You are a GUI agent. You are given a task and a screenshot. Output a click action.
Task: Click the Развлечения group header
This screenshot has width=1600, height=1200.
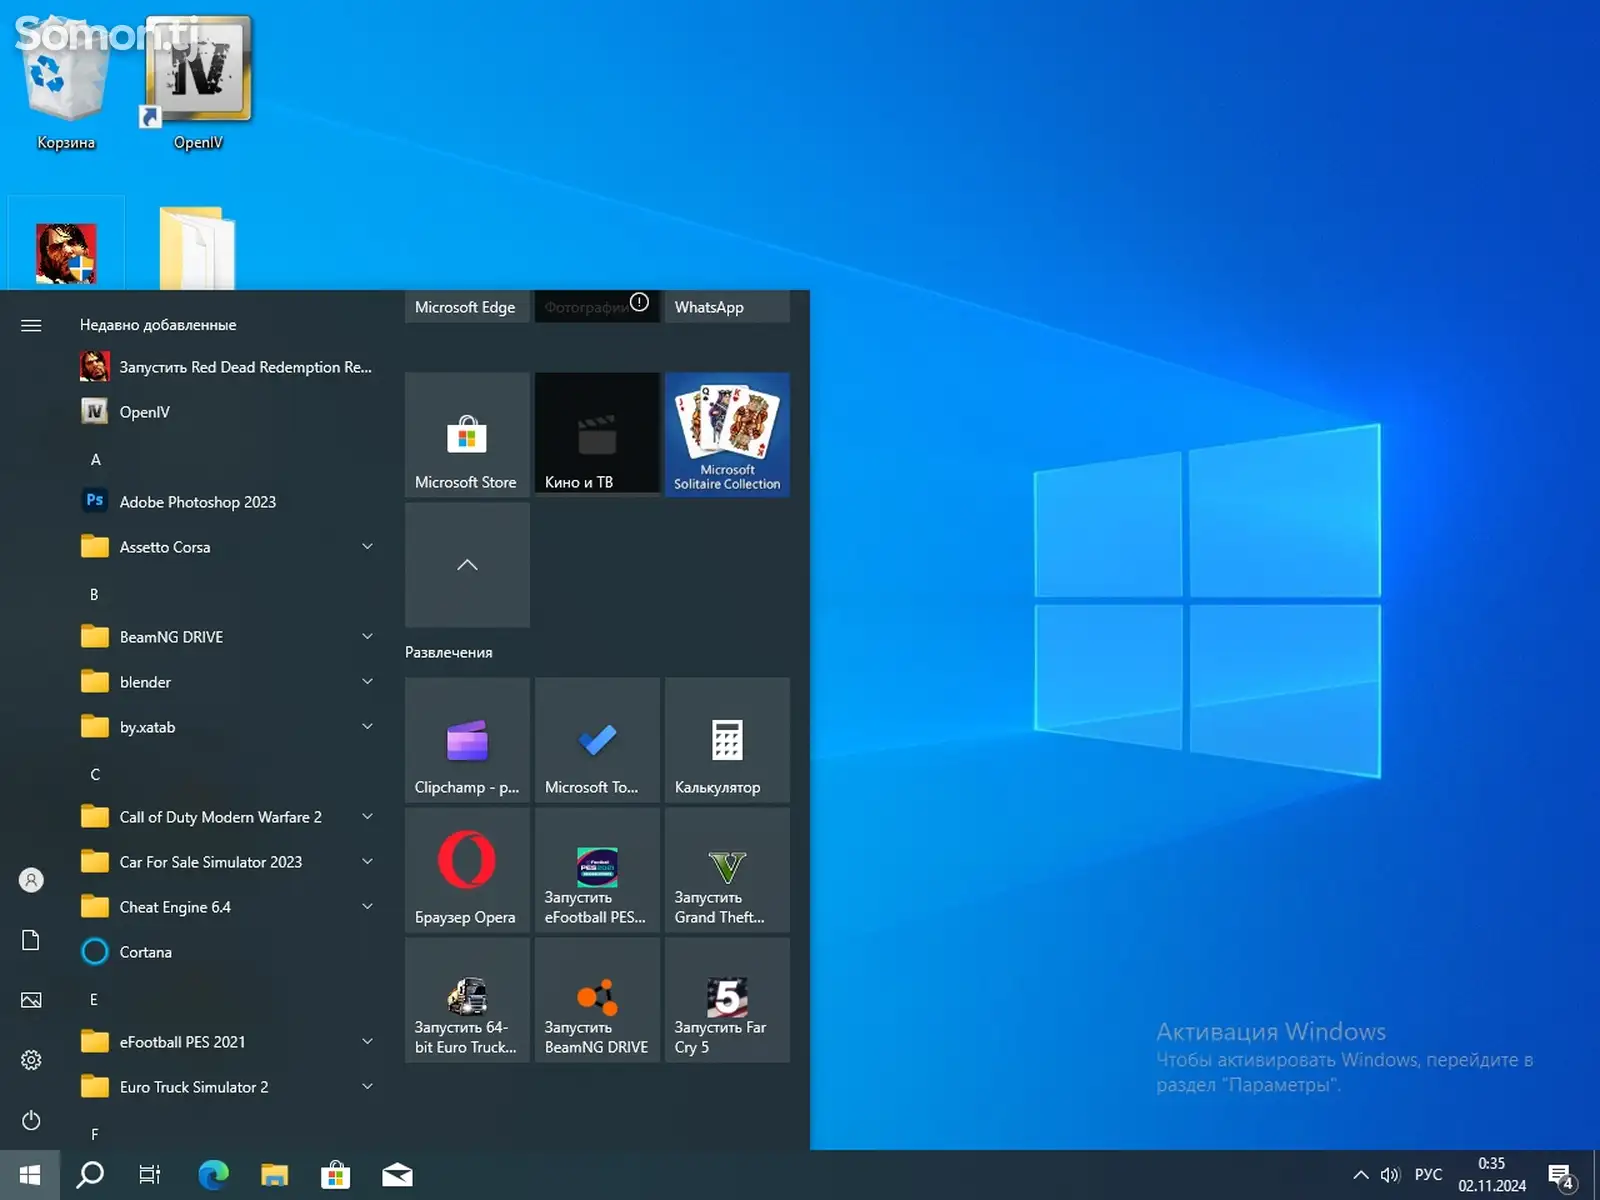tap(449, 652)
